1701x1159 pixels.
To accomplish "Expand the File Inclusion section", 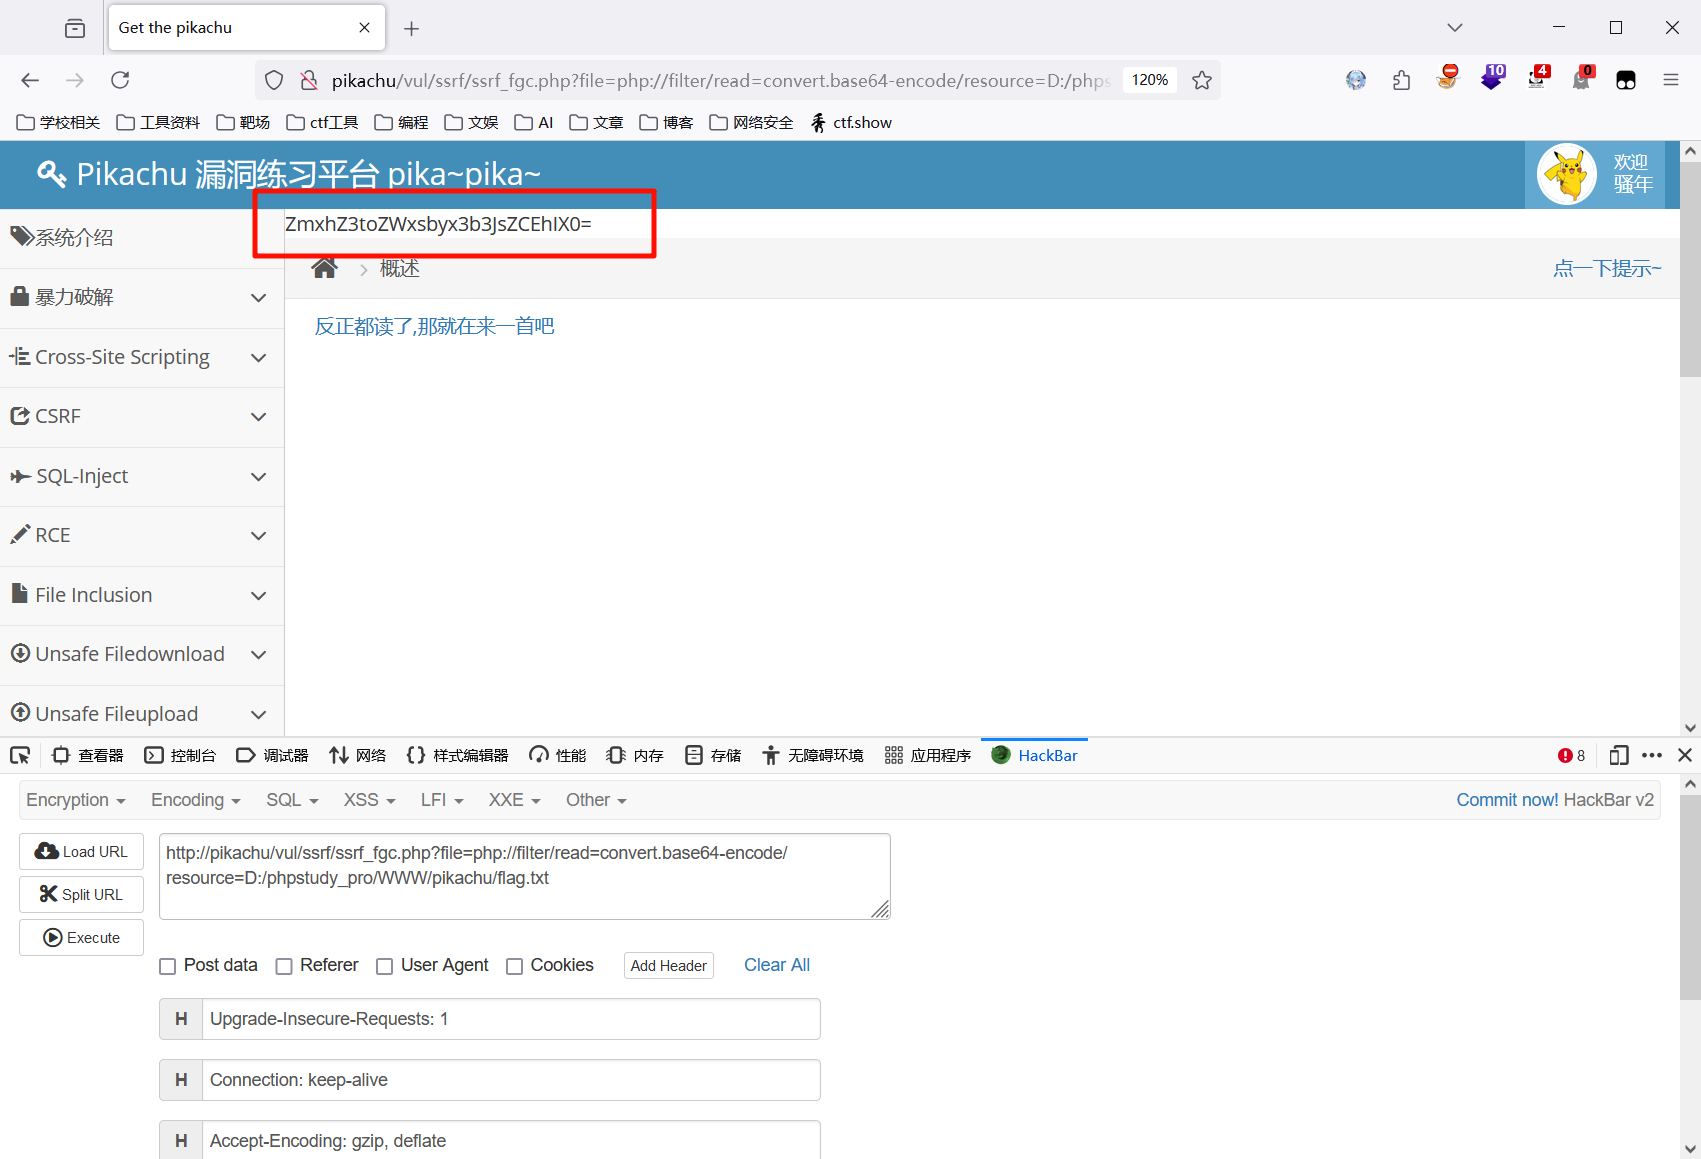I will tap(142, 595).
